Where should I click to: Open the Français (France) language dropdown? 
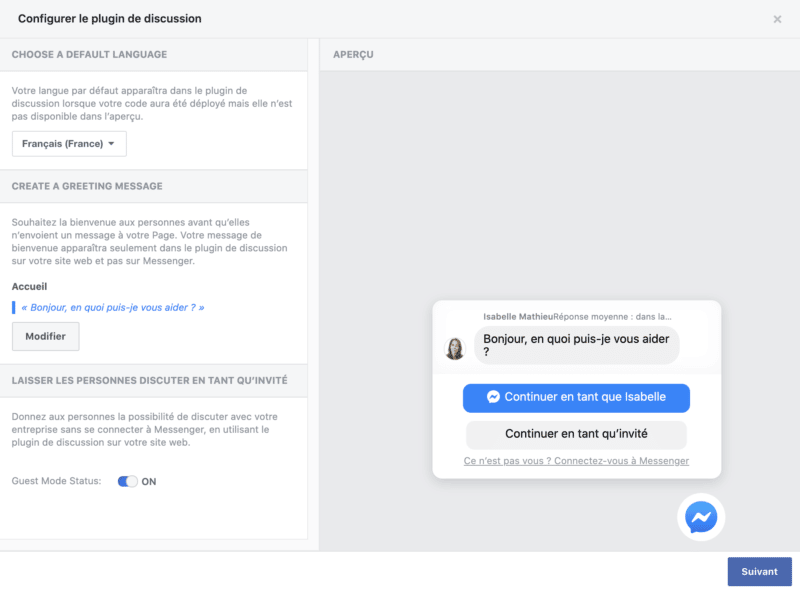pos(69,144)
